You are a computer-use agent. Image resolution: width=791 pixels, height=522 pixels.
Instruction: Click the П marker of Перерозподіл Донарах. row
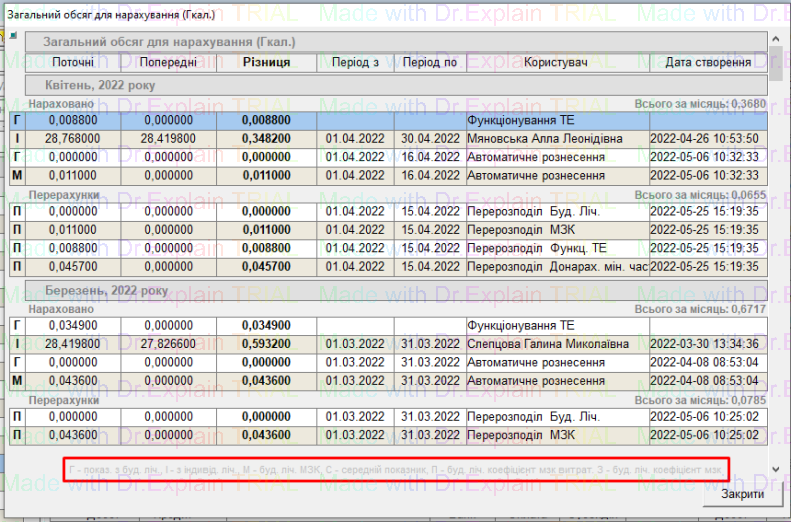pyautogui.click(x=17, y=267)
